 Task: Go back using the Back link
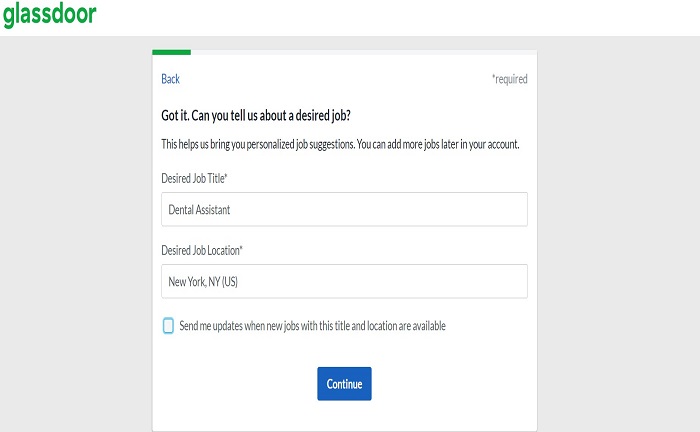[171, 79]
